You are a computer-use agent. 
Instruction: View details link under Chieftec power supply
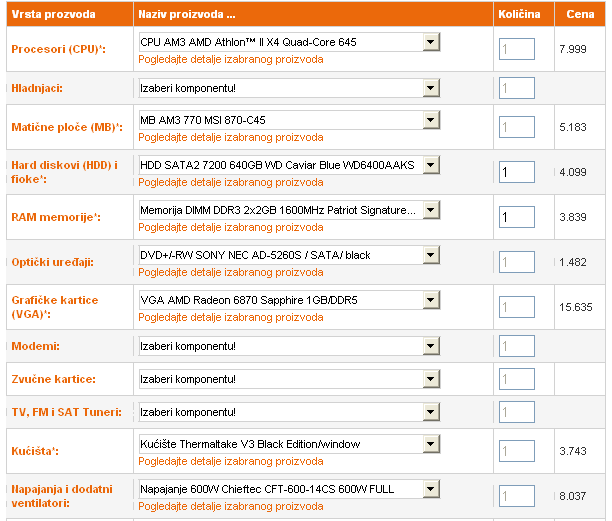point(231,506)
